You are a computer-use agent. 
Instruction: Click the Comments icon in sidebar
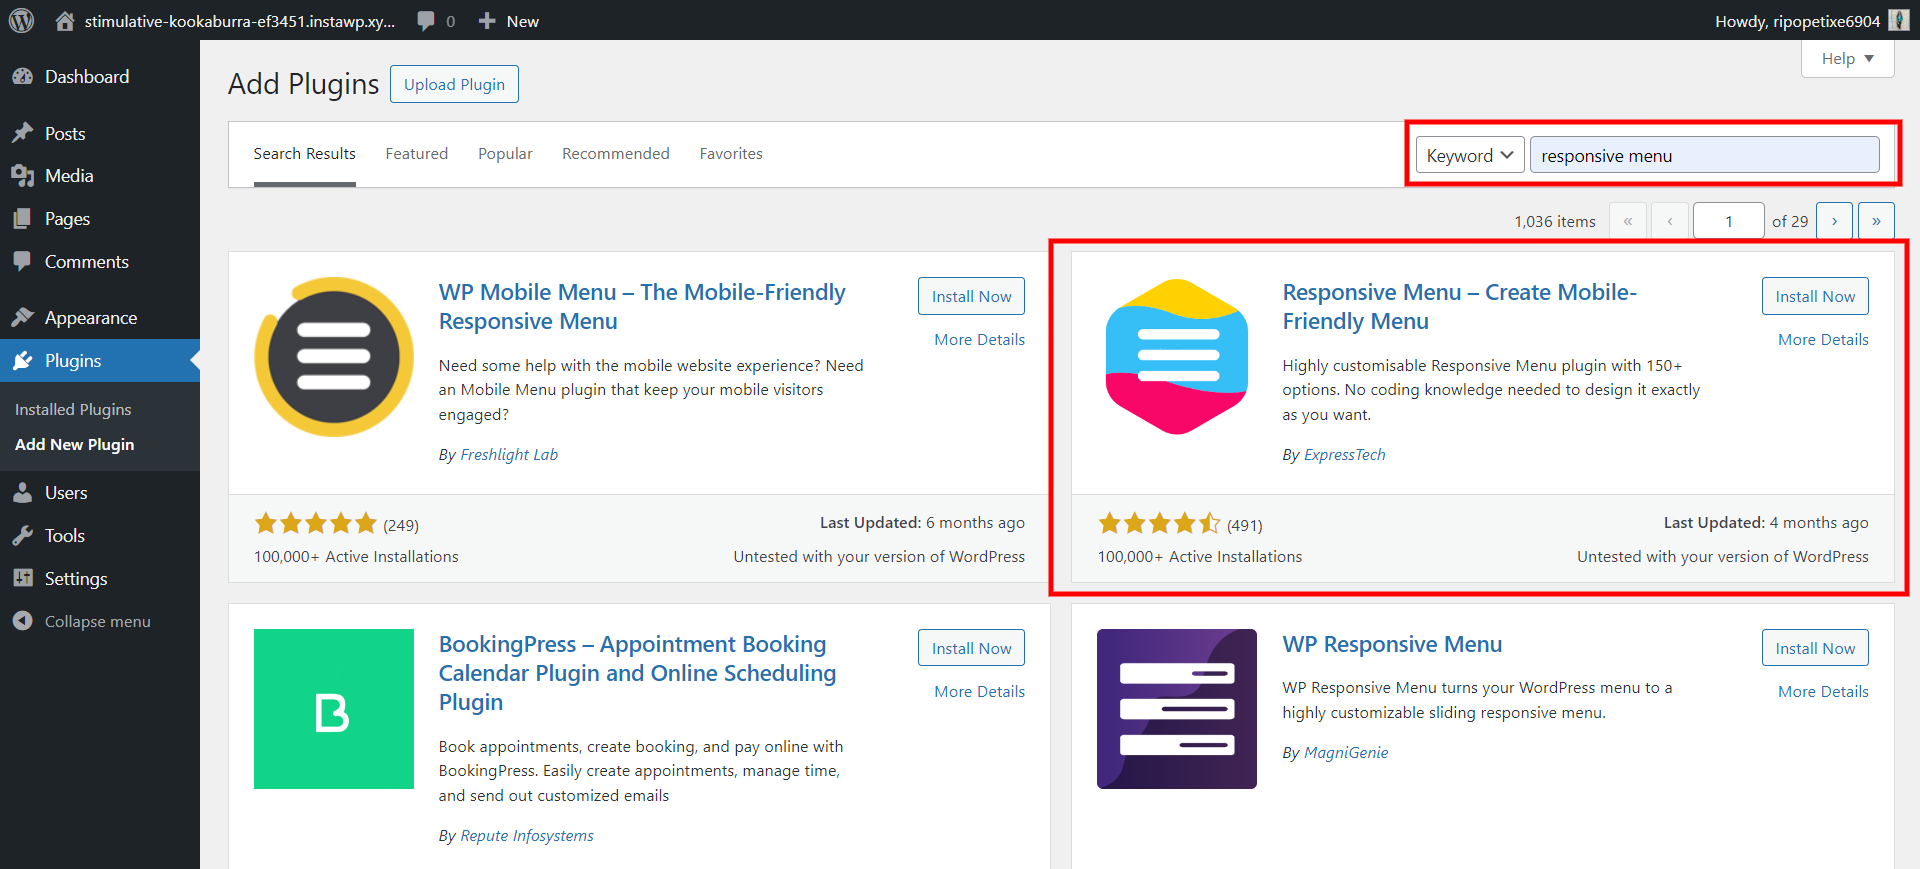coord(22,261)
